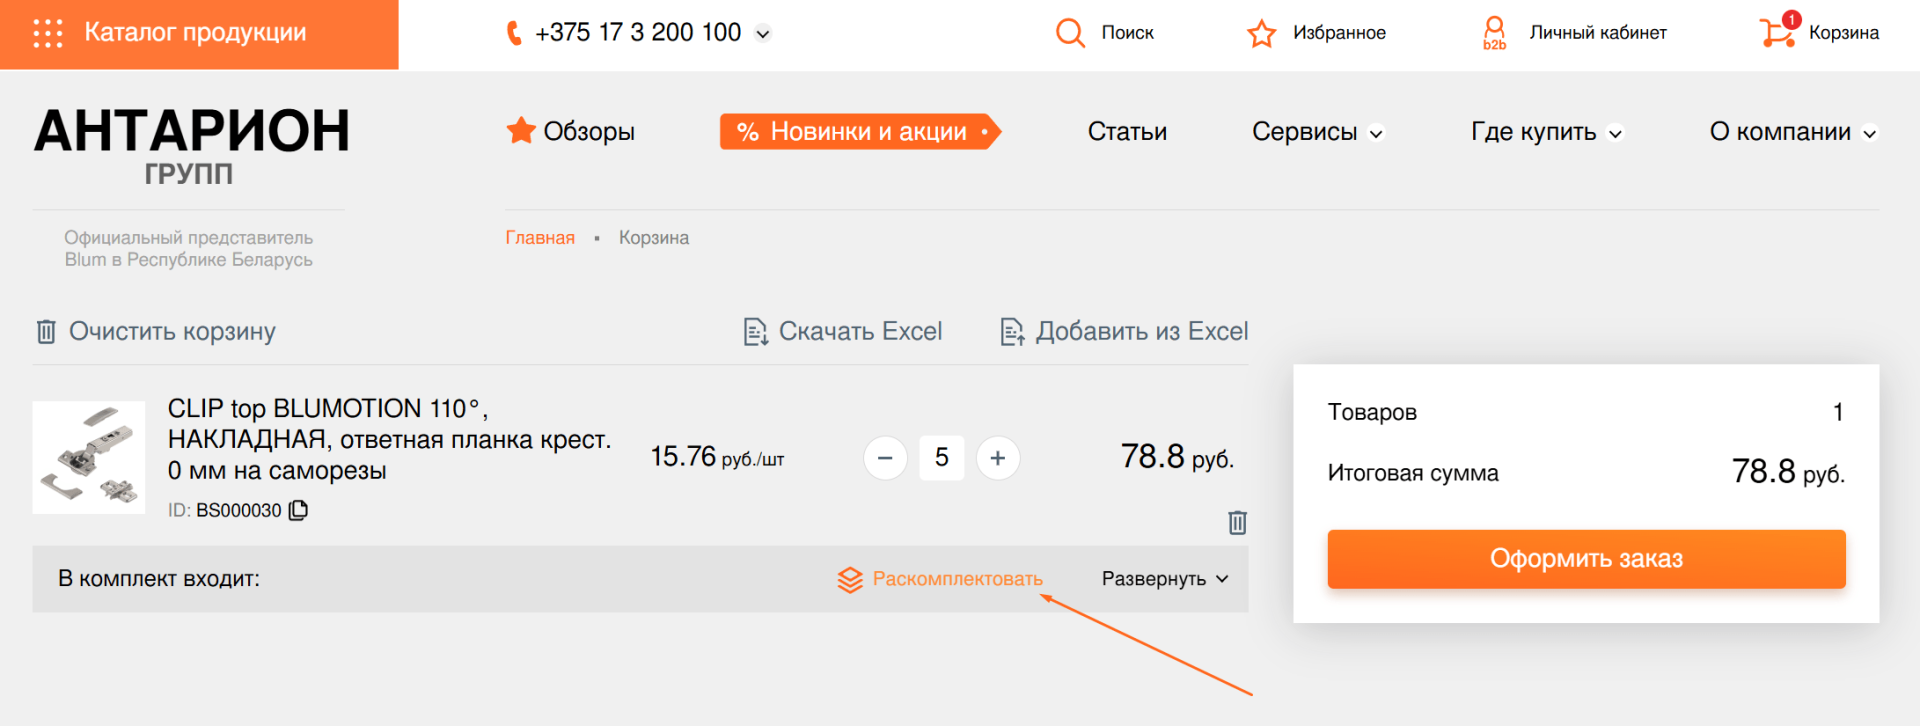1920x726 pixels.
Task: Go to the АНТАРИОН ГРУПП logo homepage
Action: coord(190,146)
